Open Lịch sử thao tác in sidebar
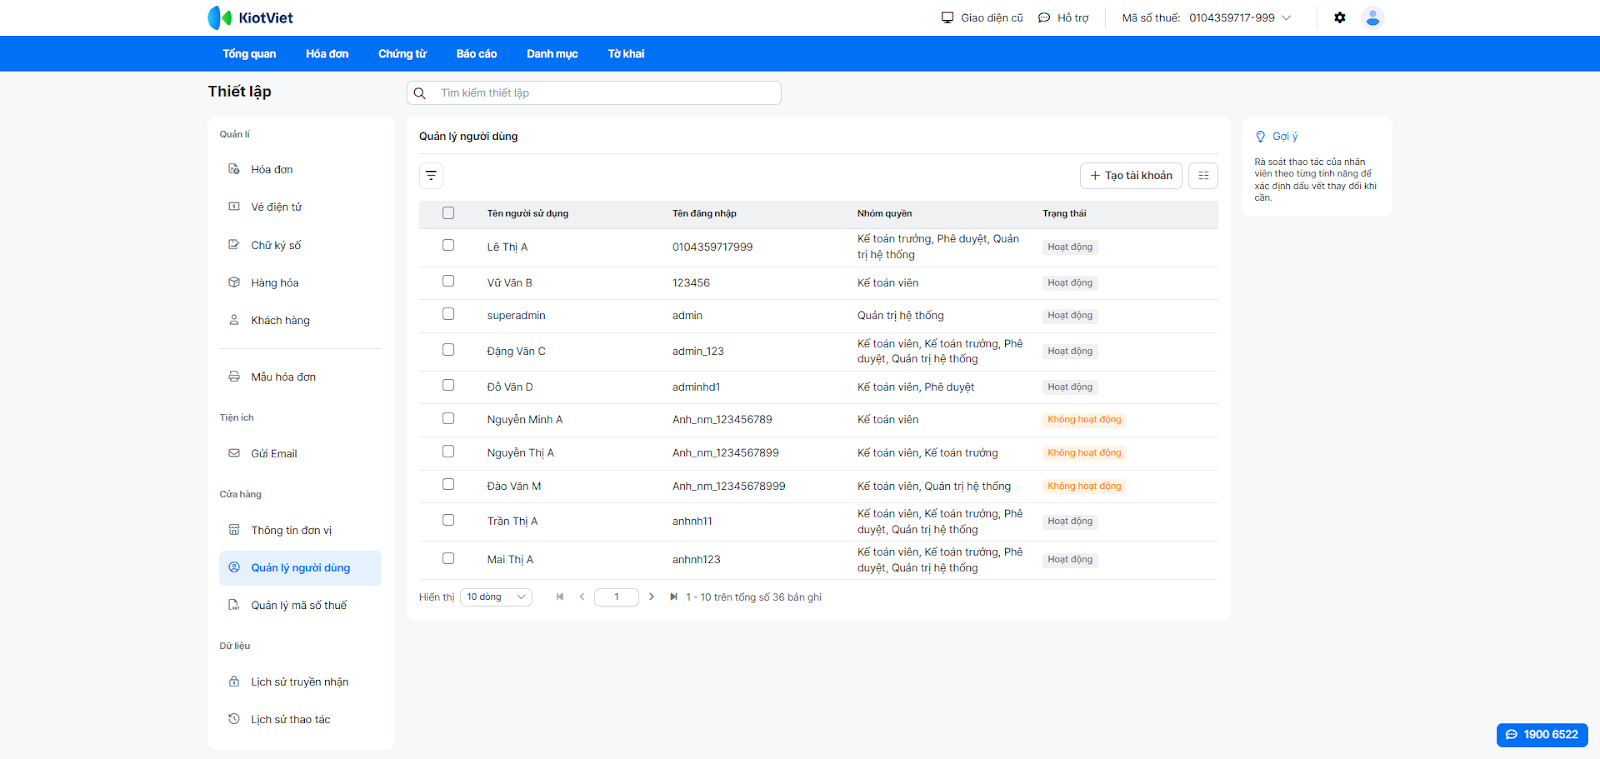This screenshot has height=759, width=1600. click(x=290, y=720)
